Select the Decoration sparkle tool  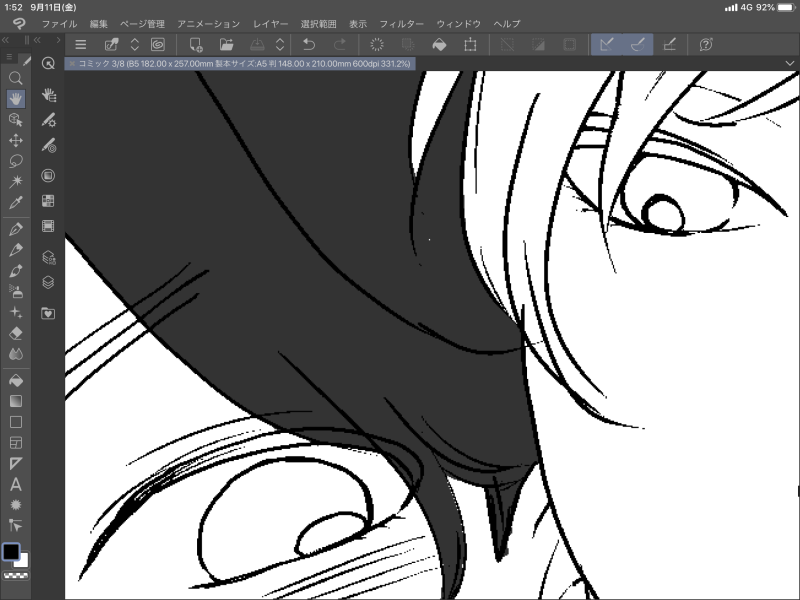point(16,312)
